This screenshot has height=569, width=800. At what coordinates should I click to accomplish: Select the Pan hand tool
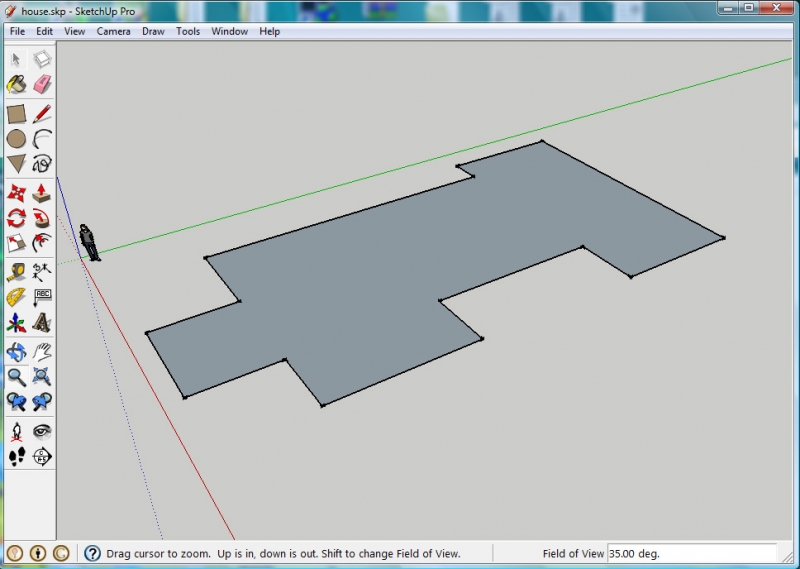(42, 352)
